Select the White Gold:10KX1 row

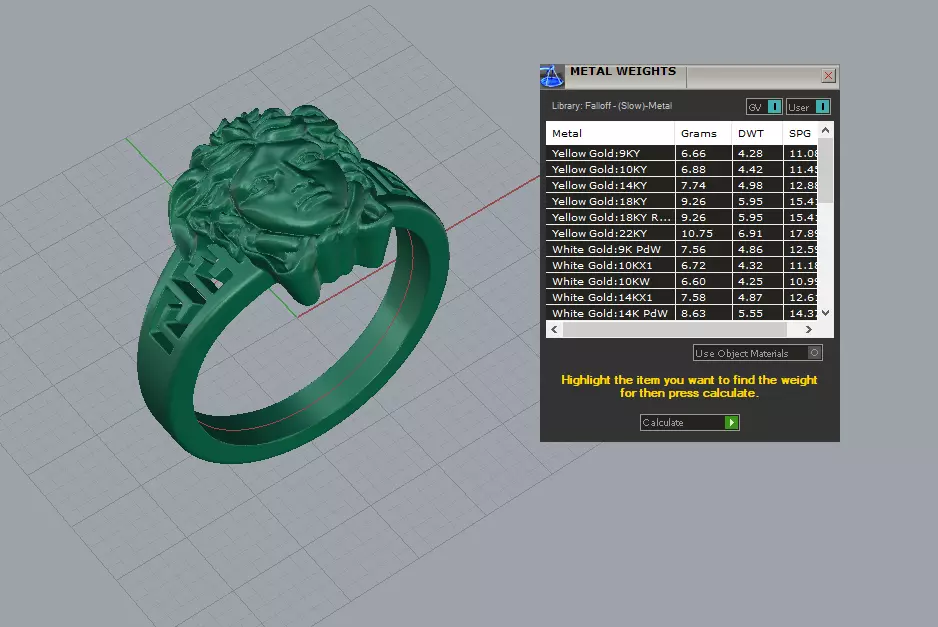[681, 265]
